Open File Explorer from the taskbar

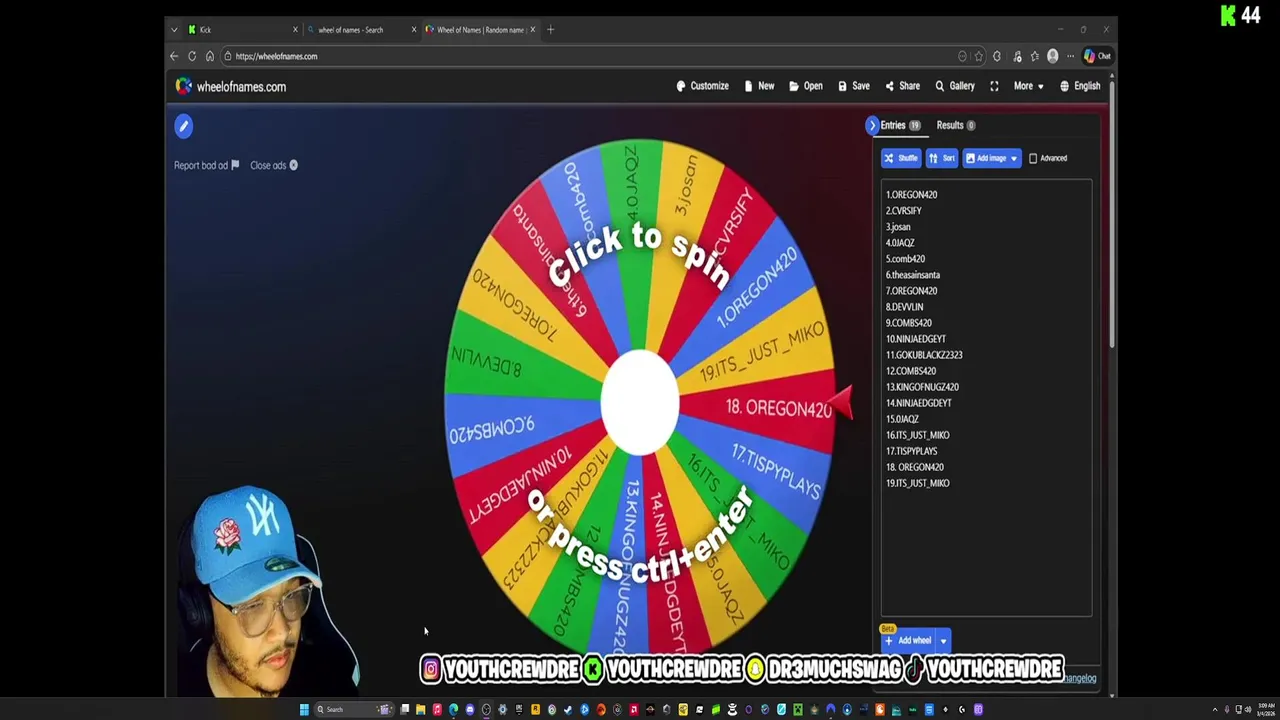[x=420, y=710]
